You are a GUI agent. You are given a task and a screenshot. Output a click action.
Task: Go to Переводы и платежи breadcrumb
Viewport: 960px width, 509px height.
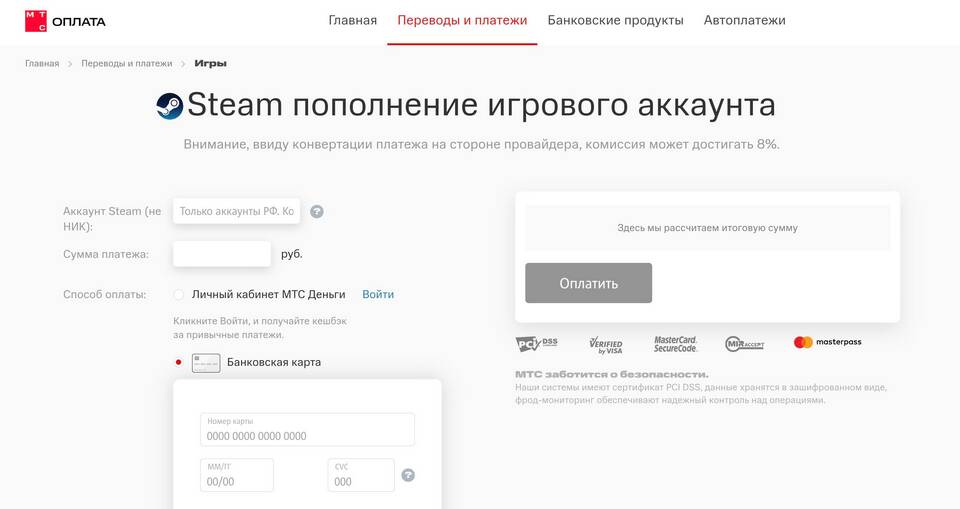[127, 63]
